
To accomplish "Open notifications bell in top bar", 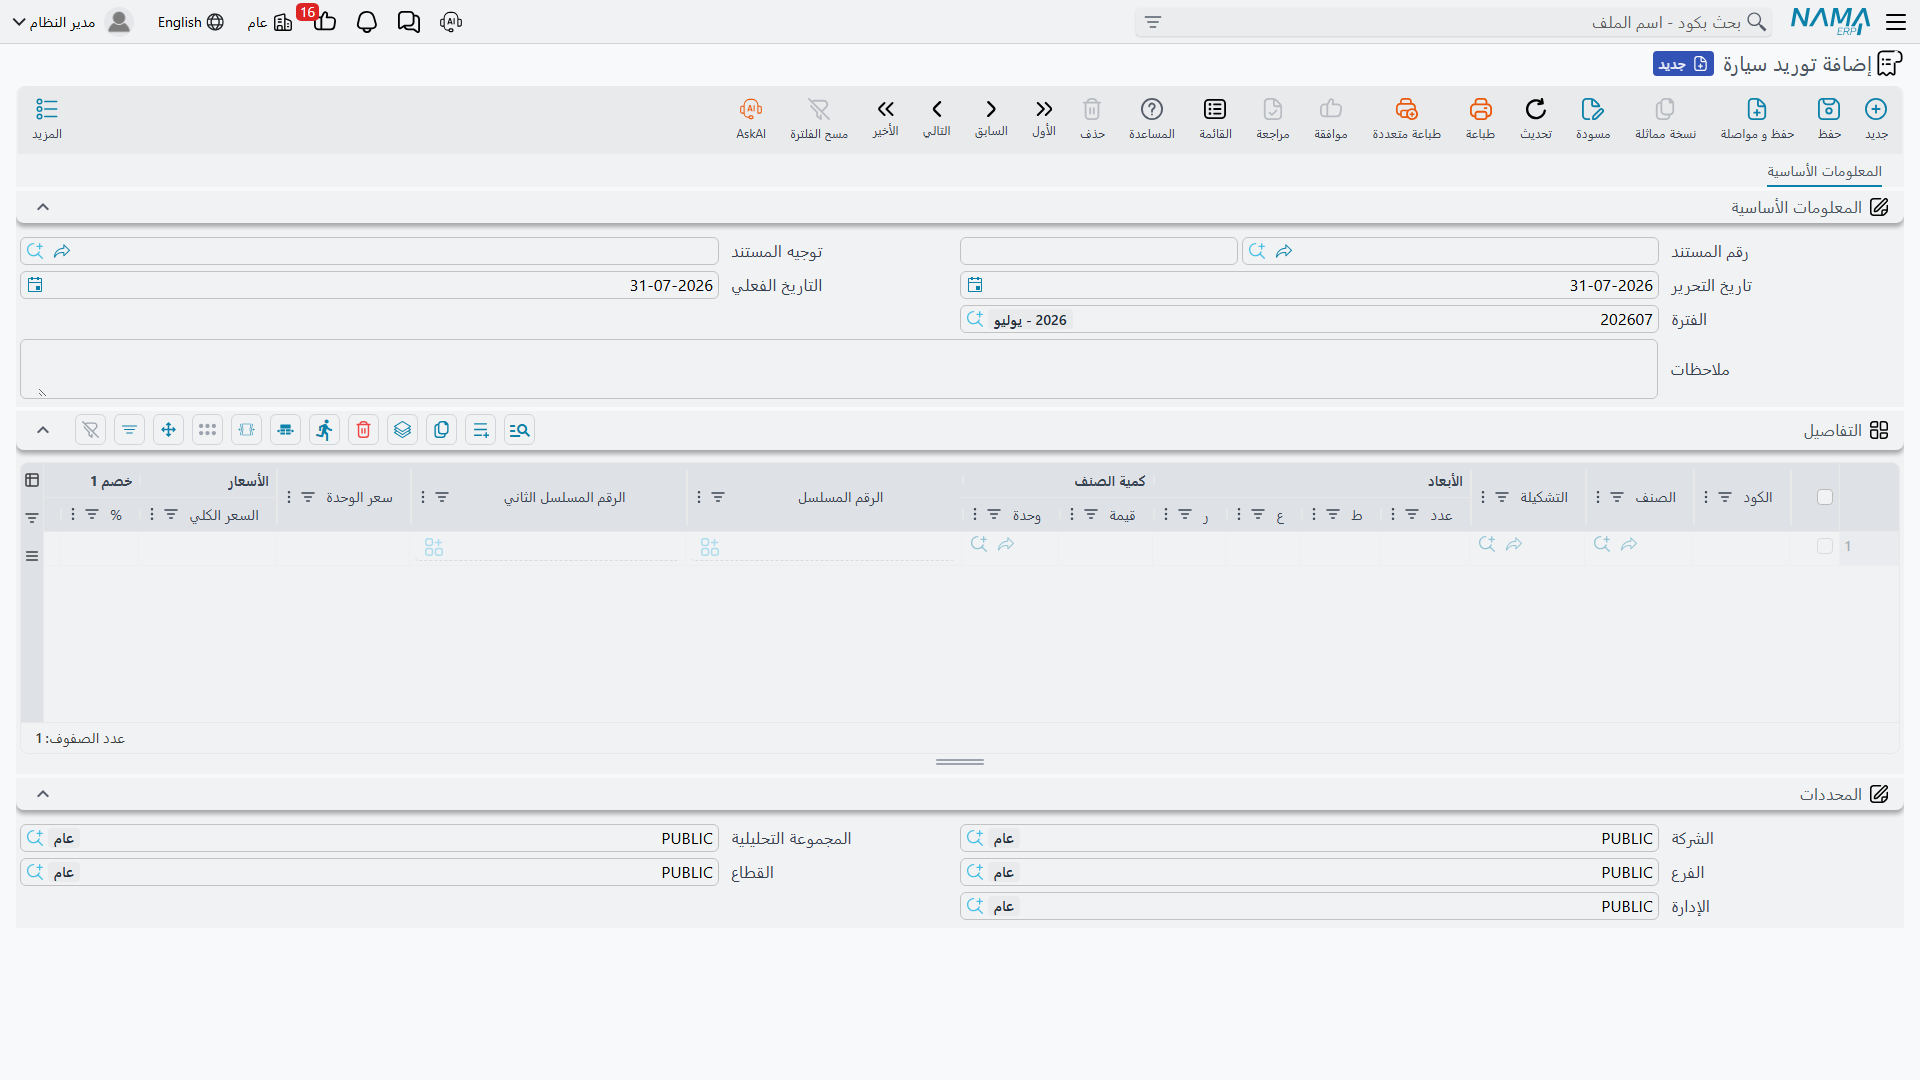I will tap(367, 22).
